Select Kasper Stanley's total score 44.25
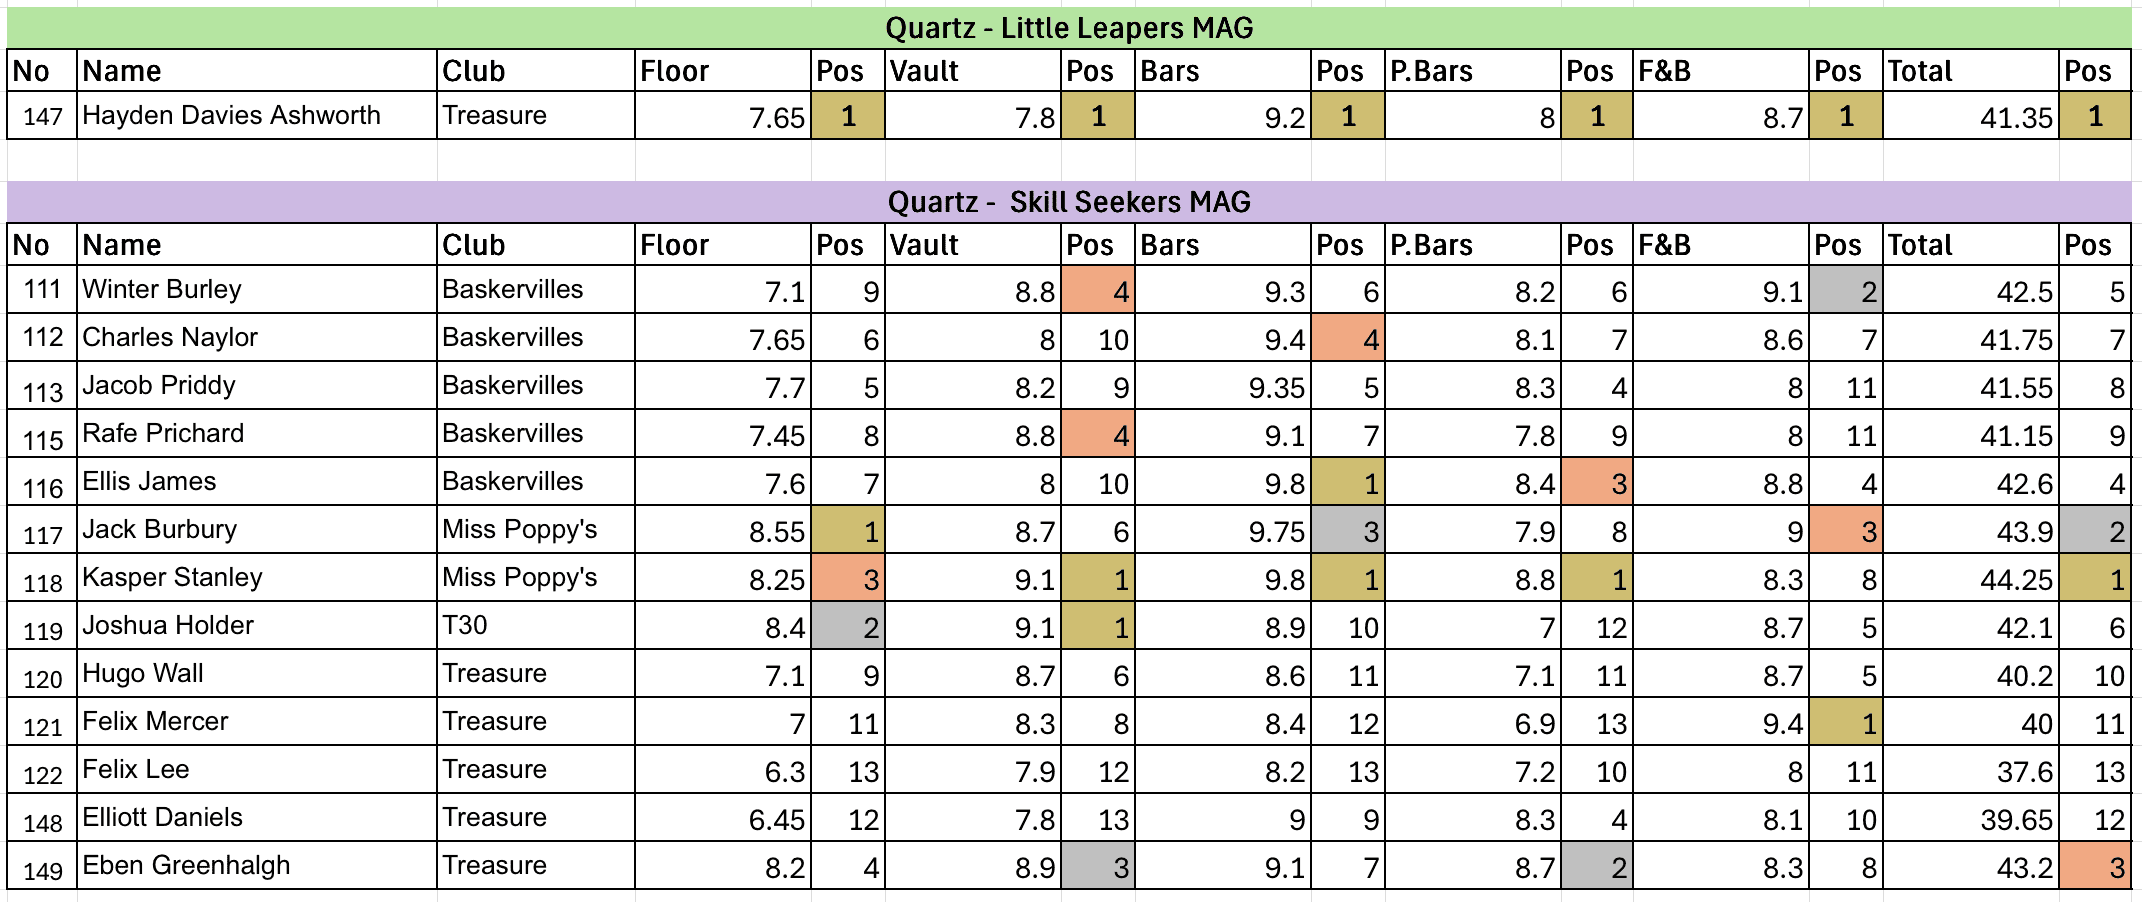This screenshot has width=2142, height=902. coord(1970,579)
